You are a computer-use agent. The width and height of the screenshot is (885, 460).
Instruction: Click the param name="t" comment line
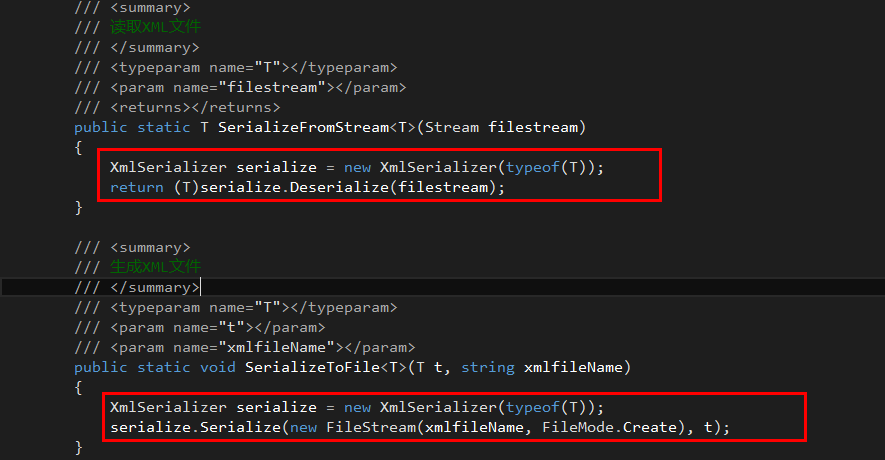tap(200, 327)
